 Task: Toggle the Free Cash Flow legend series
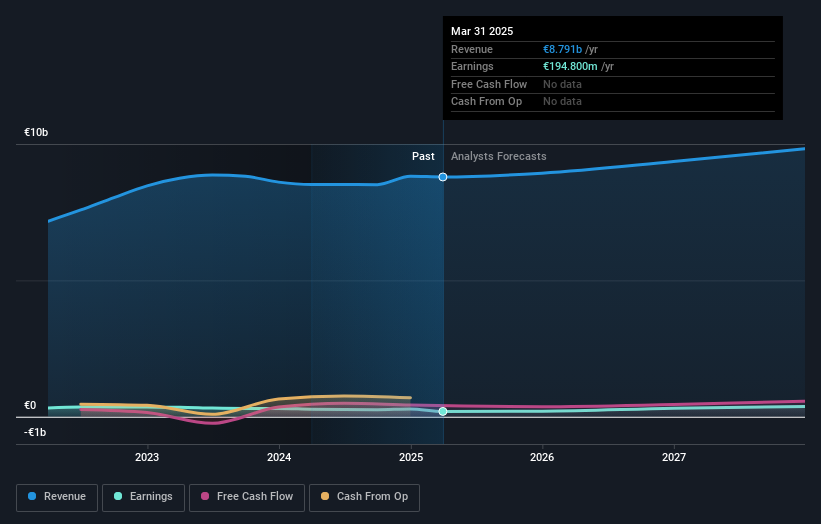pos(247,497)
